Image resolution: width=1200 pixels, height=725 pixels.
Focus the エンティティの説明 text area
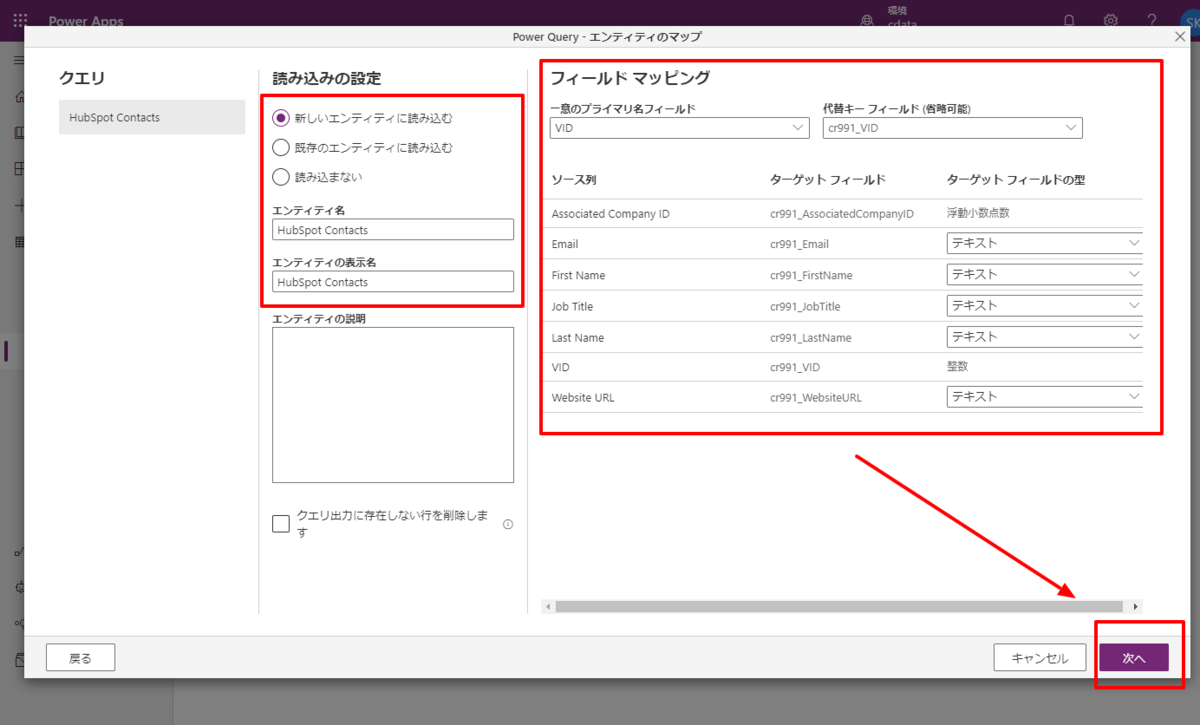click(393, 405)
